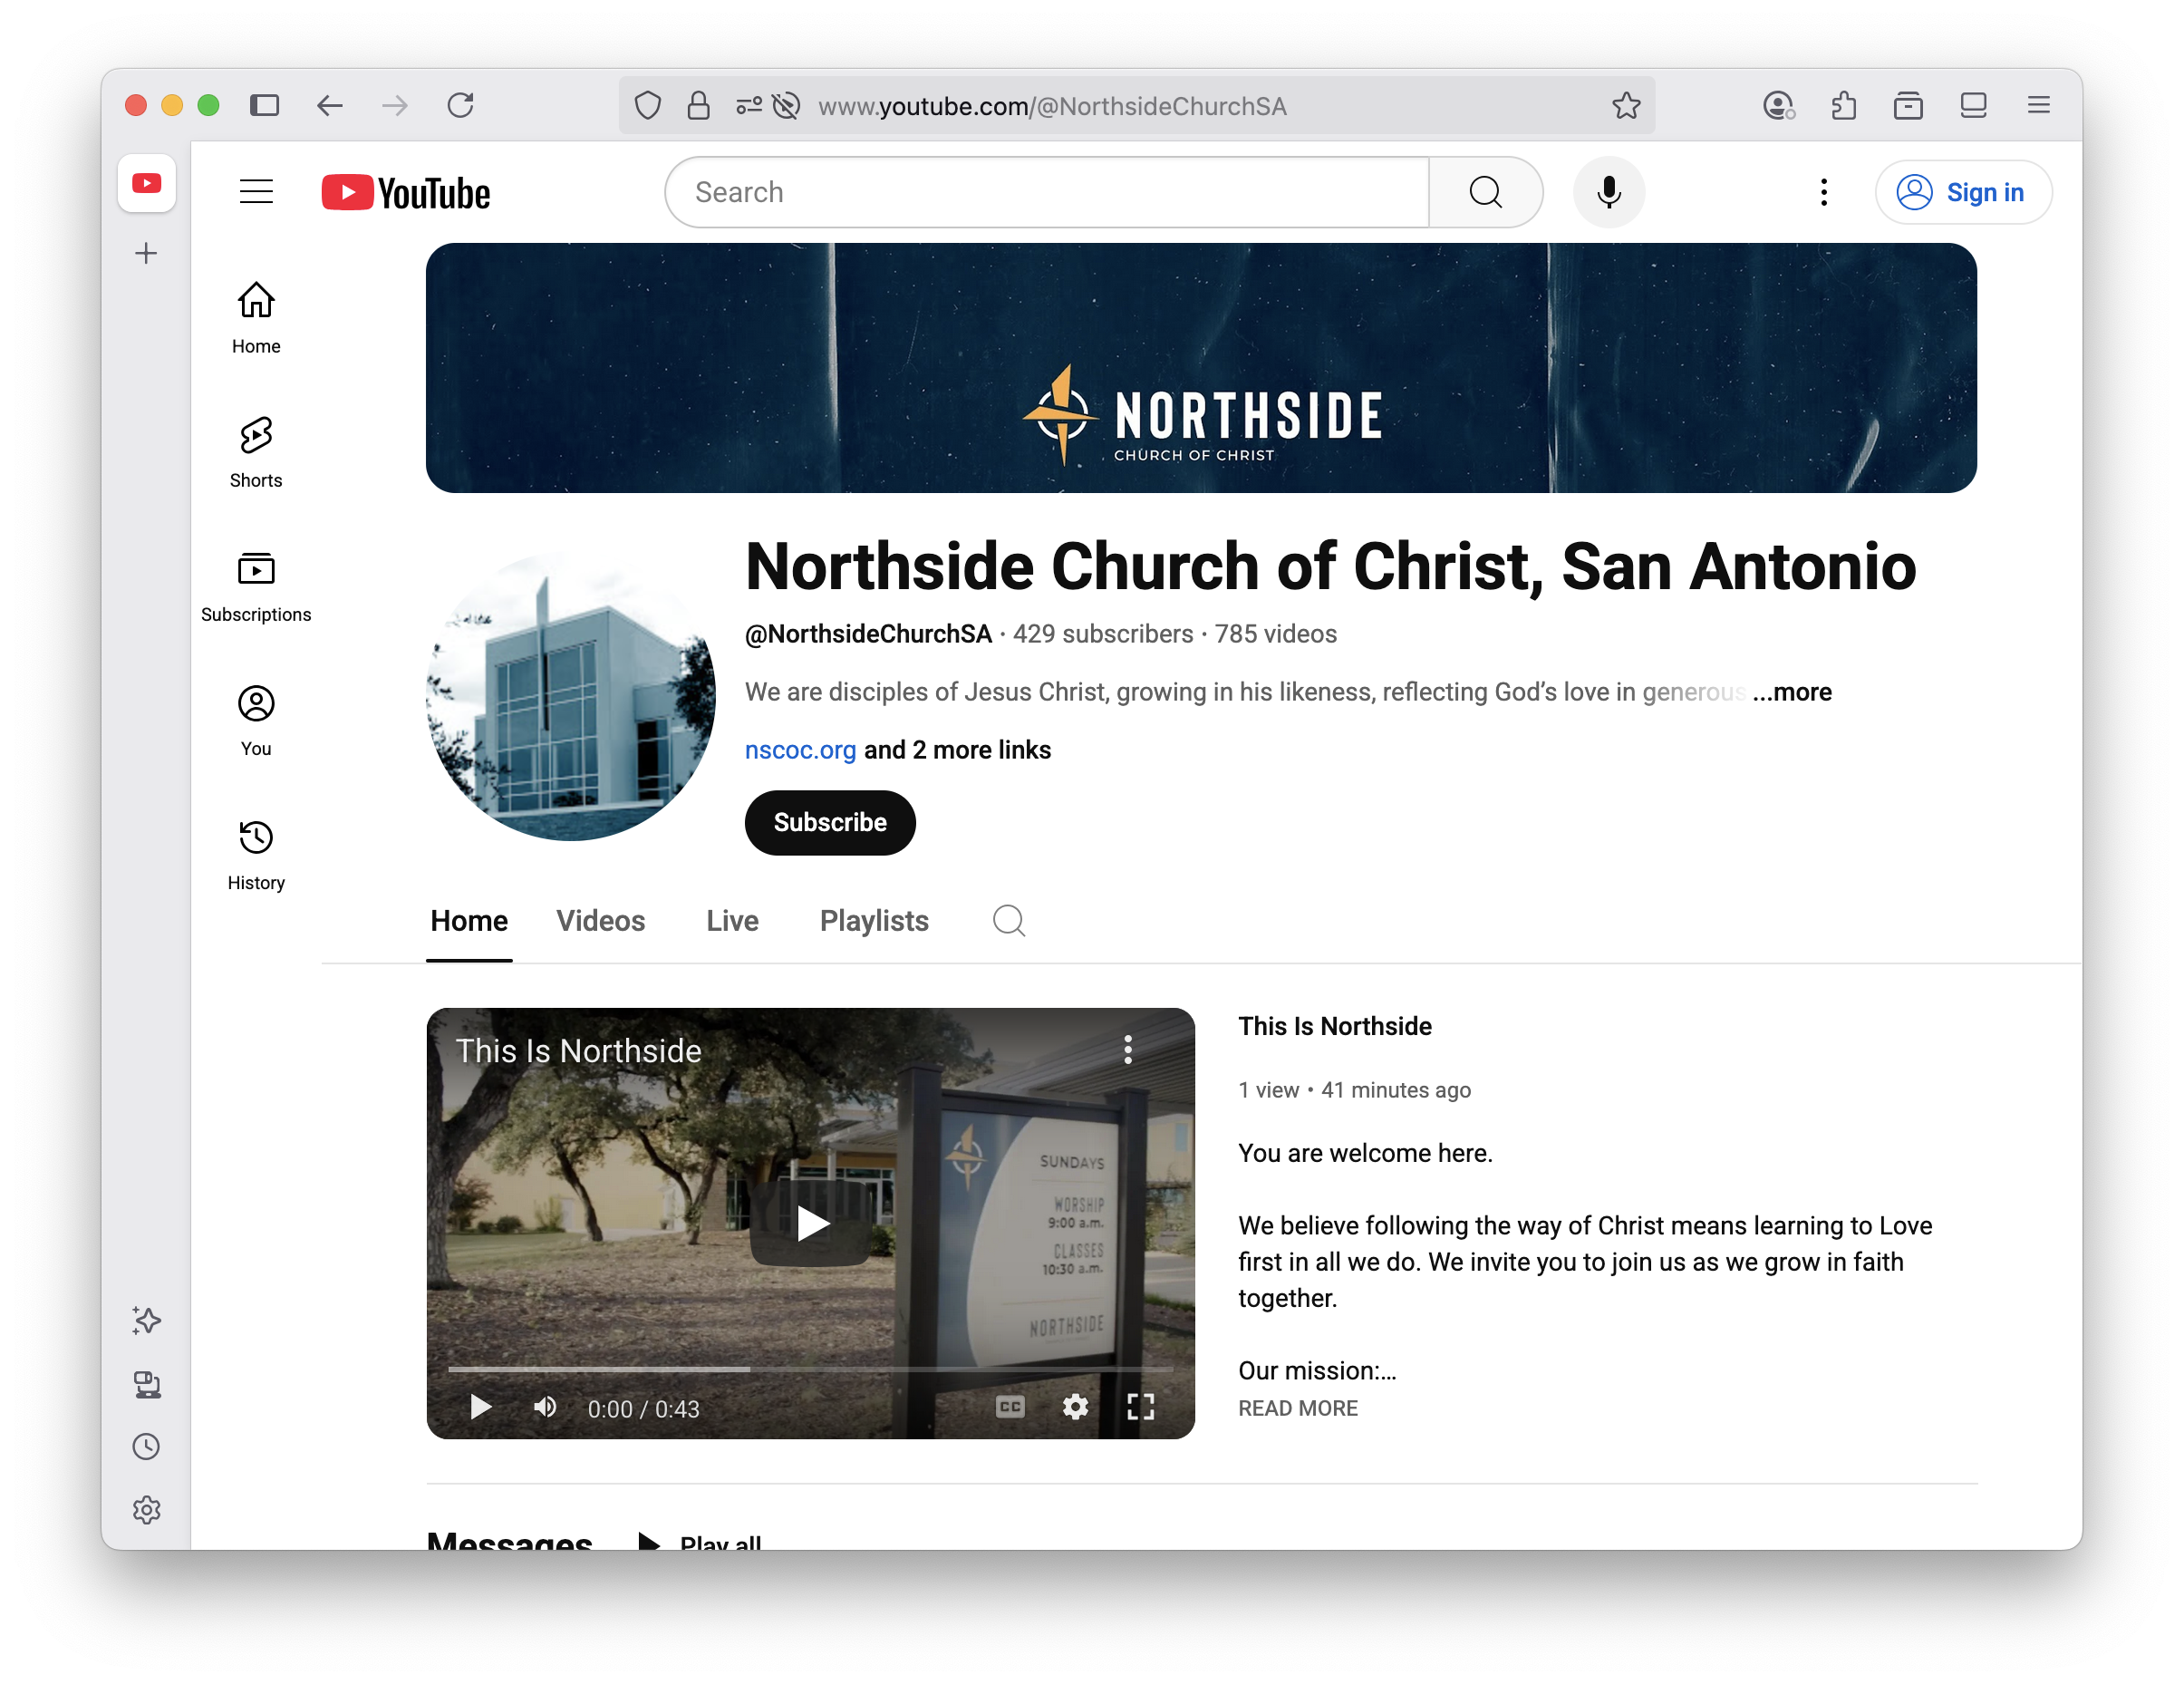2184x1684 pixels.
Task: Open History in YouTube sidebar
Action: coord(256,855)
